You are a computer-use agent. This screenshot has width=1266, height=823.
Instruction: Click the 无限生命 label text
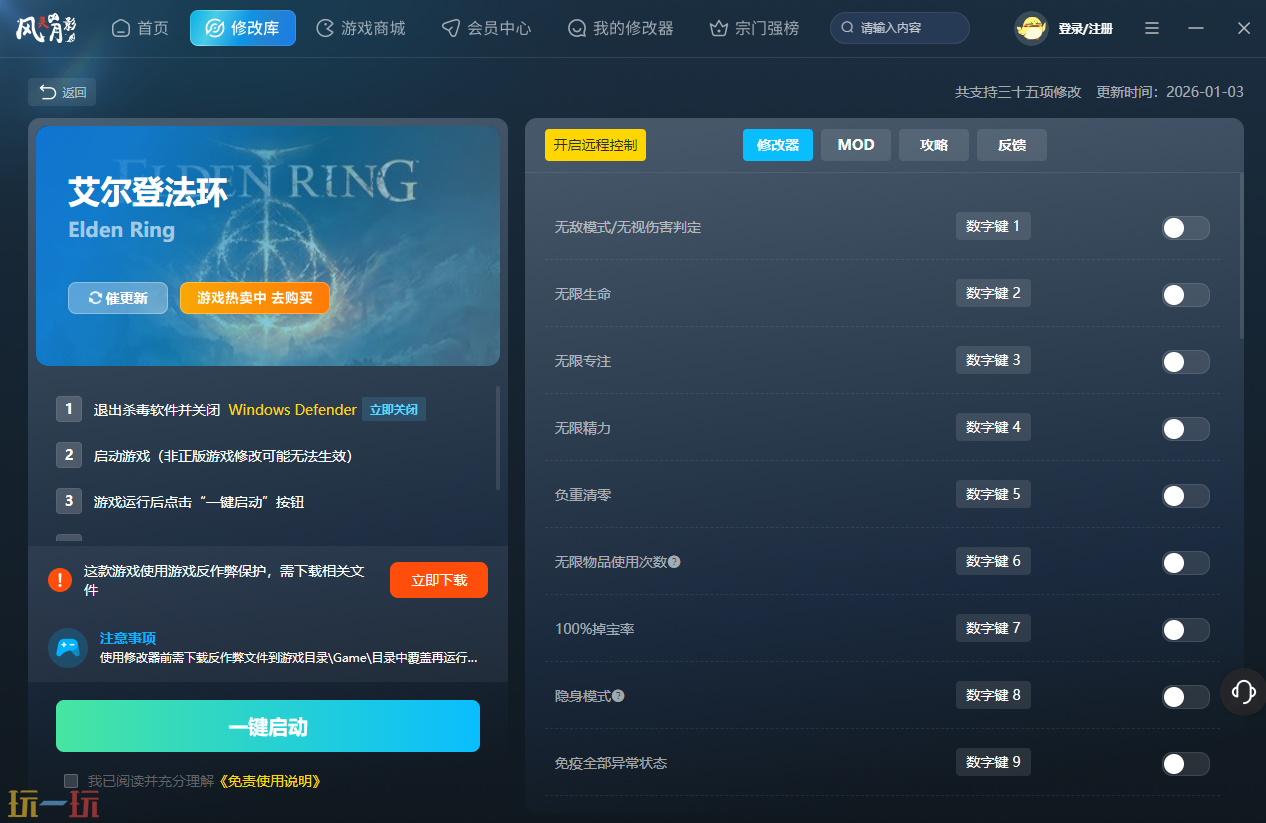[583, 295]
